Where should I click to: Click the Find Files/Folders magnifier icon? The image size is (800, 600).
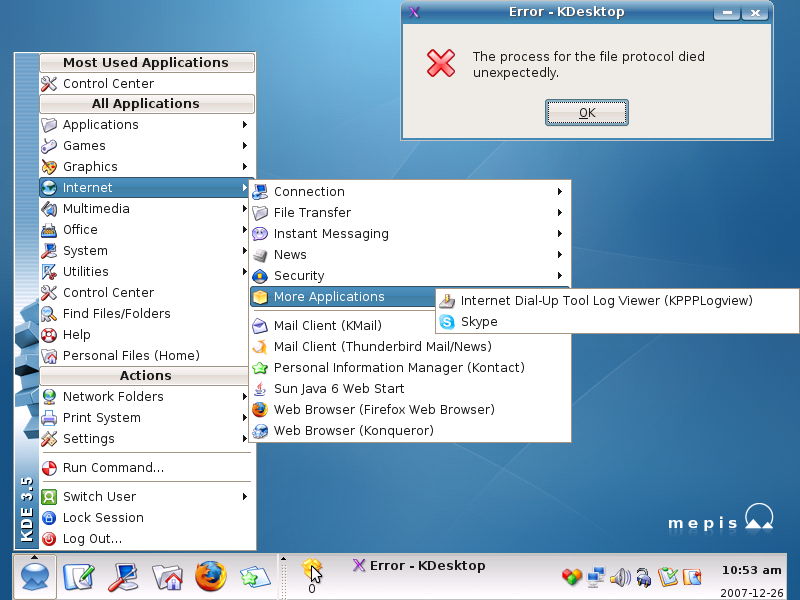pyautogui.click(x=49, y=314)
